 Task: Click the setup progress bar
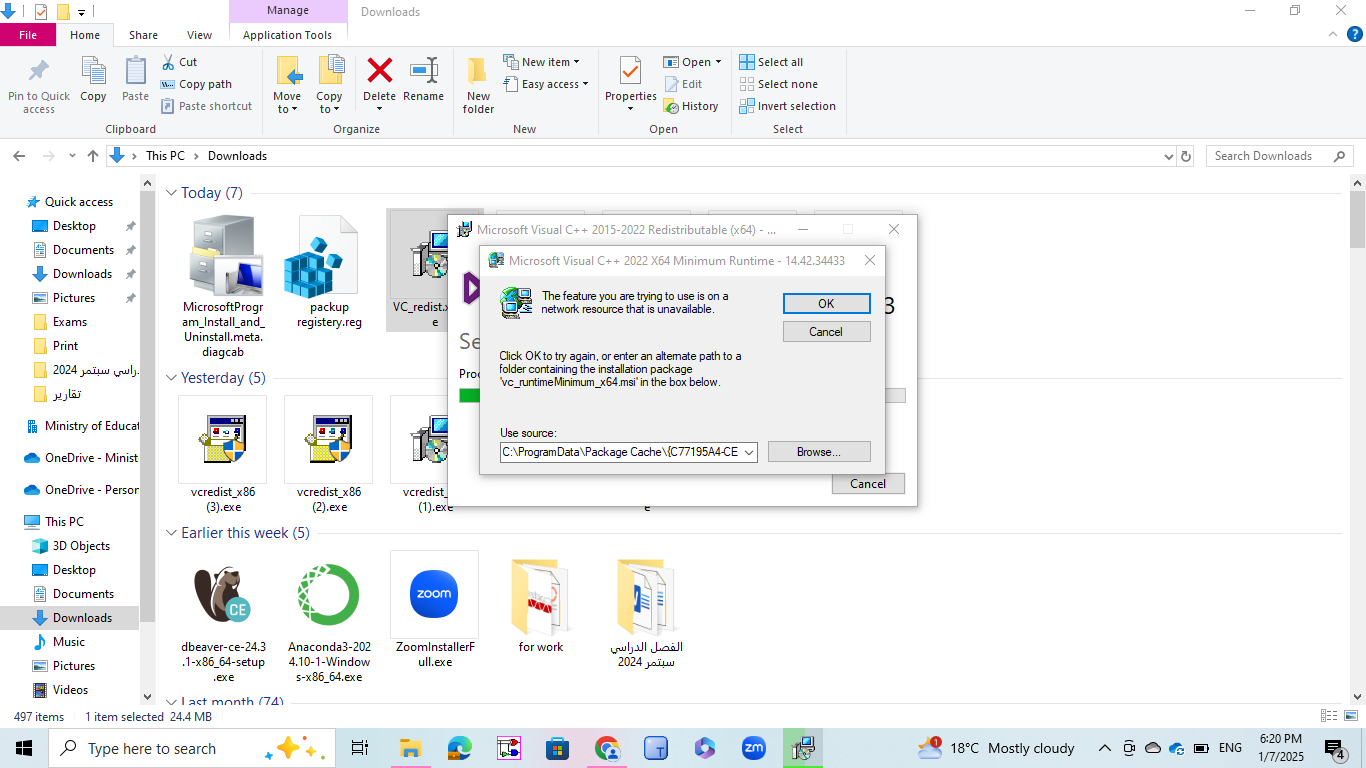pyautogui.click(x=682, y=396)
